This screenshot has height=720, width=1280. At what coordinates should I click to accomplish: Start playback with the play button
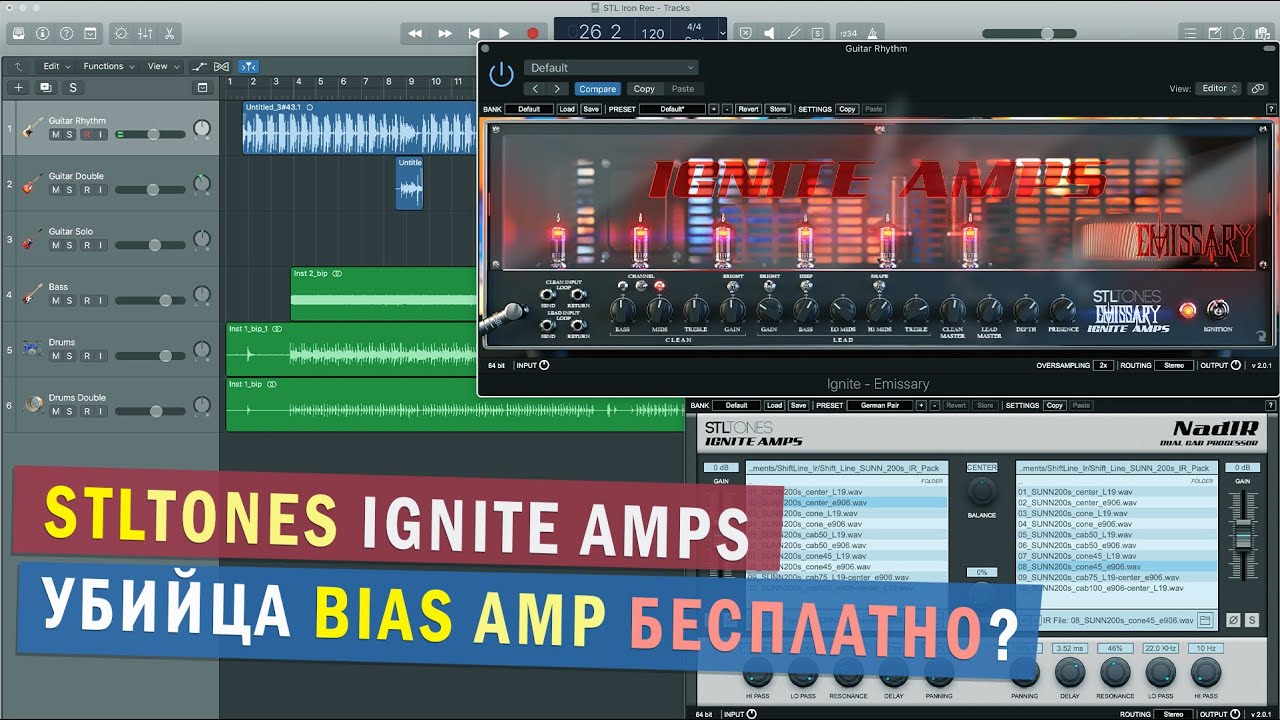click(x=504, y=33)
